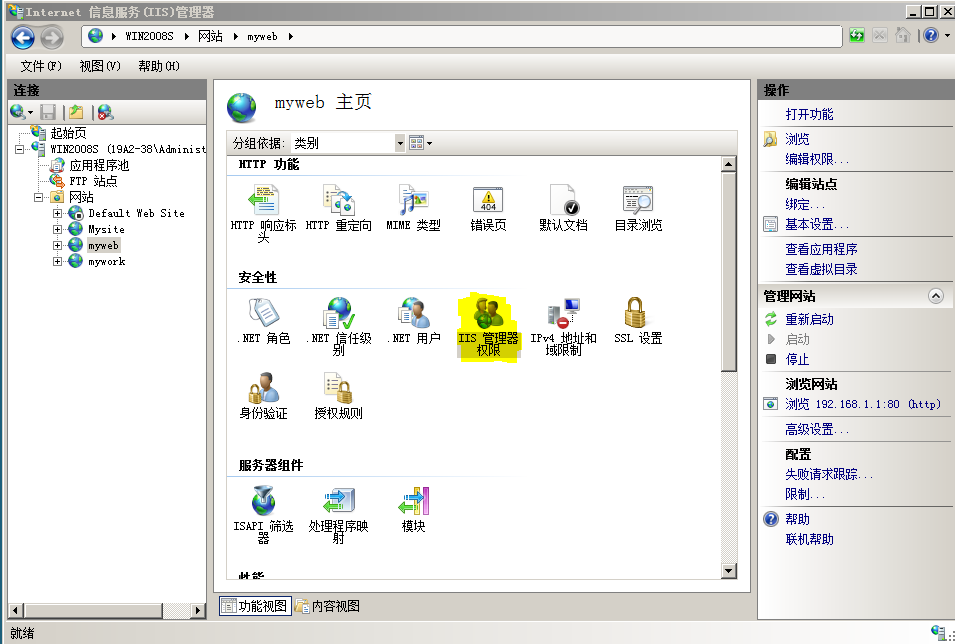
Task: Open .NET 用户 feature
Action: coord(414,321)
